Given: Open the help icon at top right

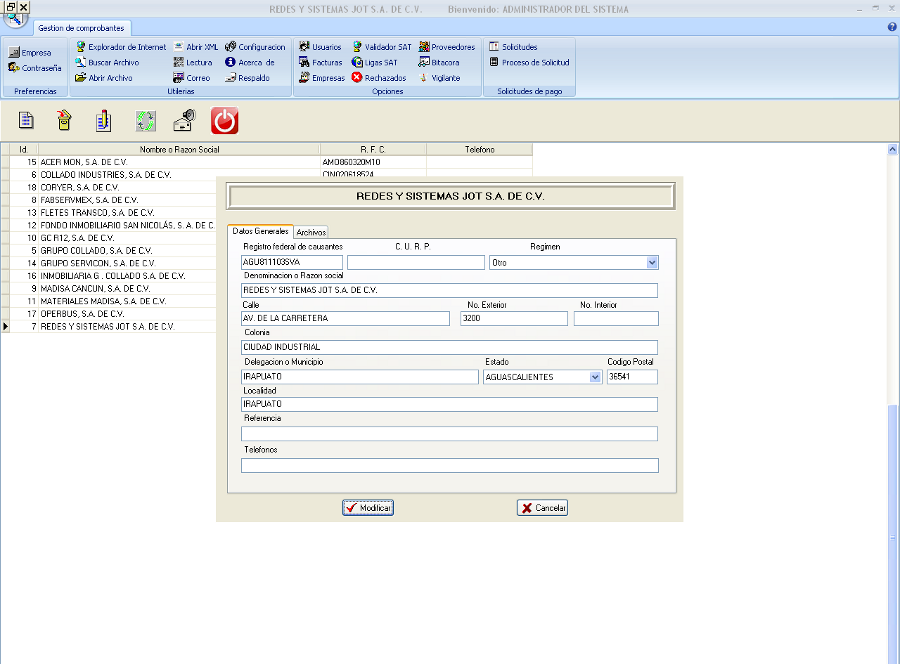Looking at the screenshot, I should [891, 27].
